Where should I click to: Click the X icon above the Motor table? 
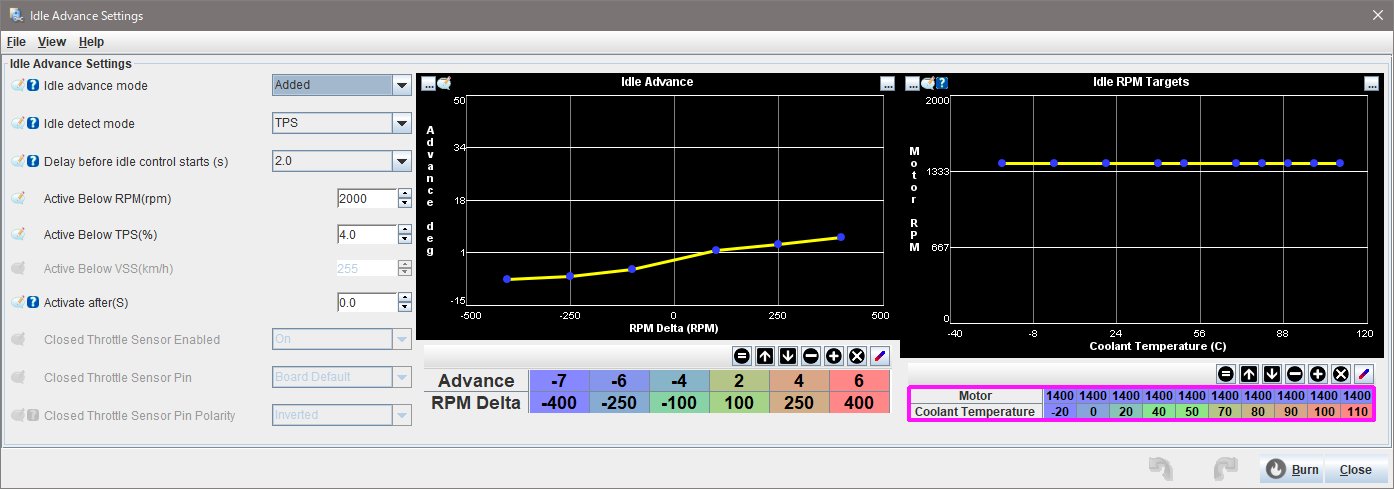(x=1341, y=373)
